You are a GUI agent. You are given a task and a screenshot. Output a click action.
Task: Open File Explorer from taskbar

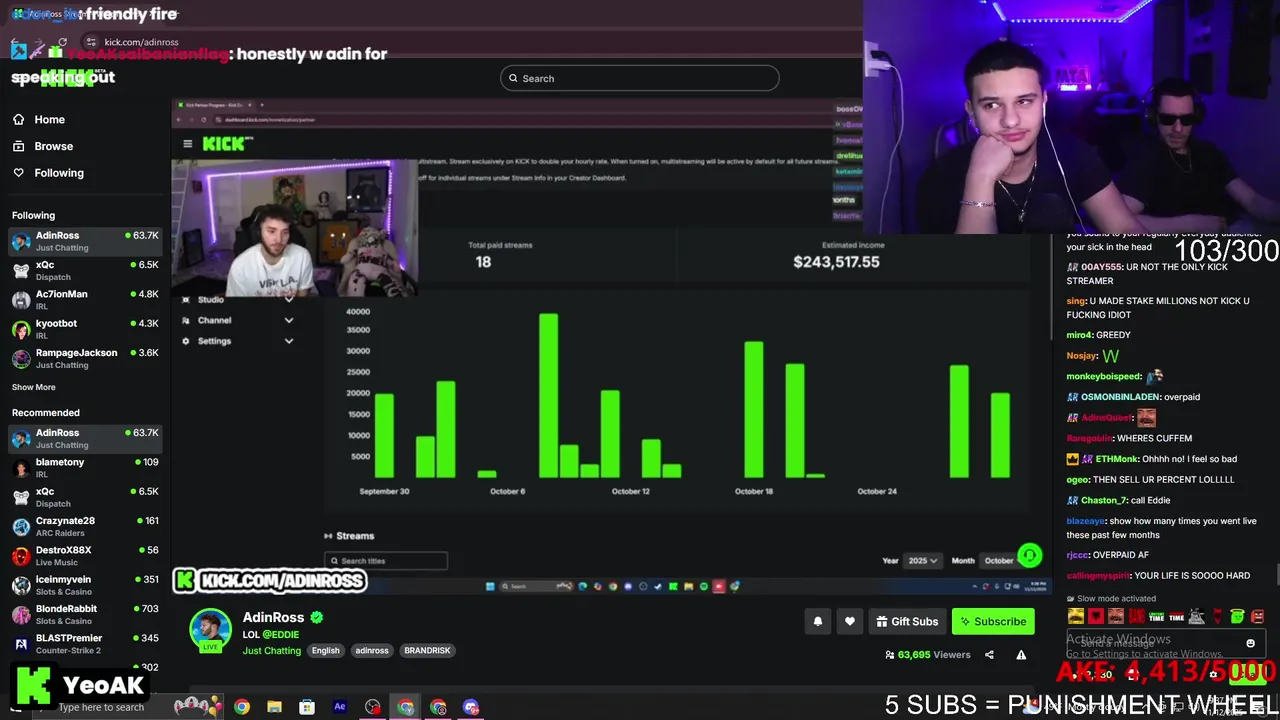pyautogui.click(x=274, y=707)
